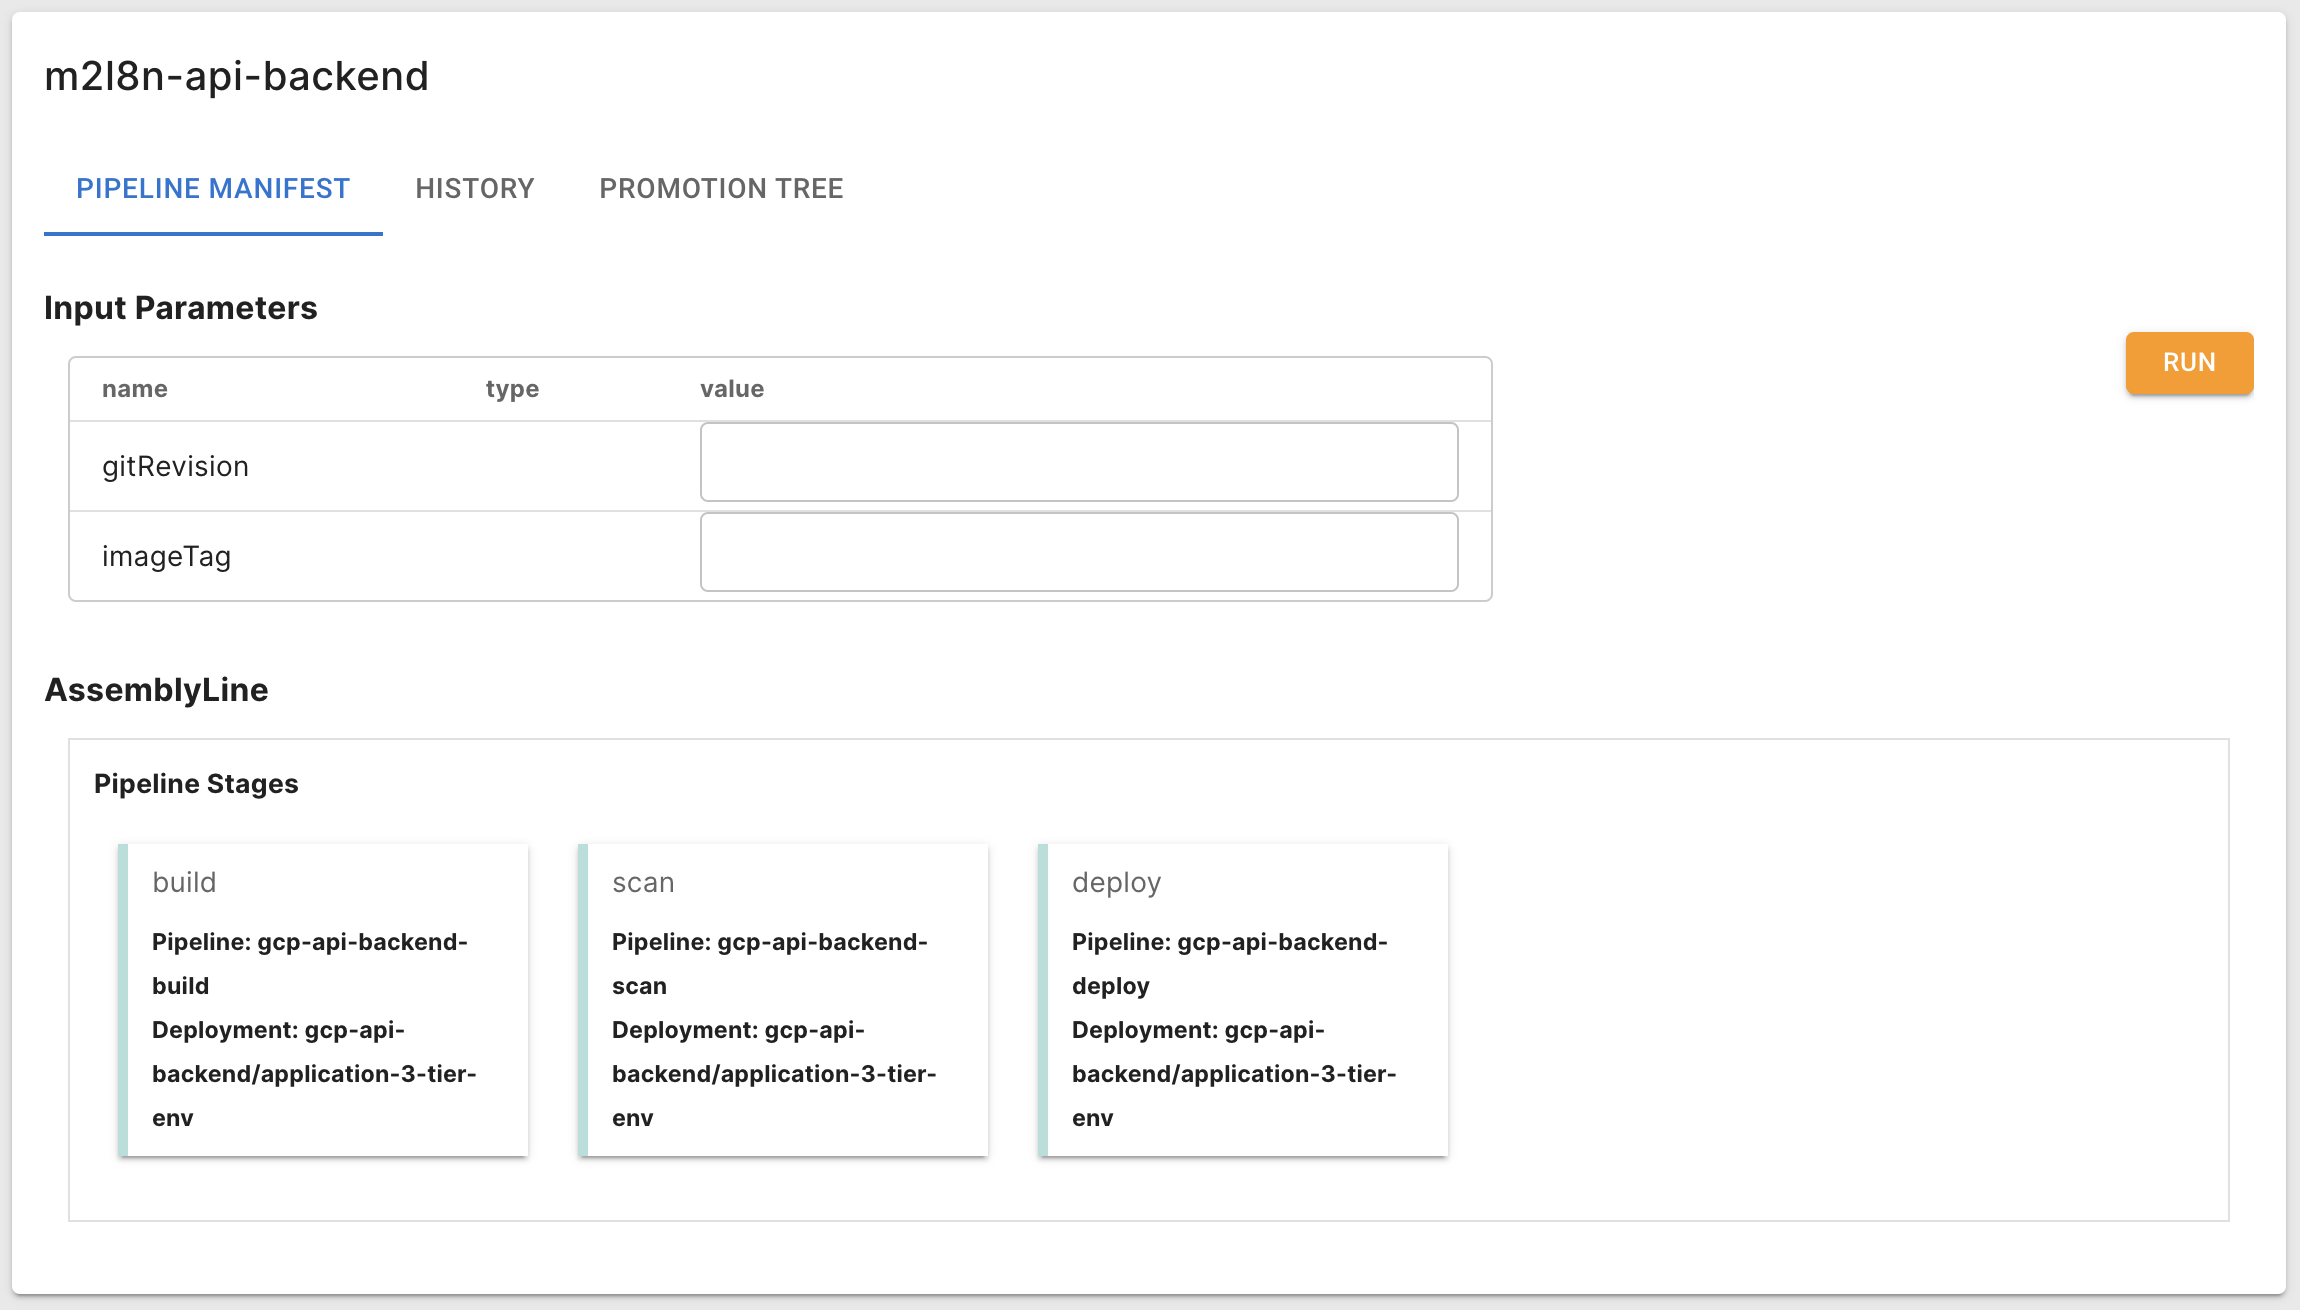Open the deploy pipeline stage card
The height and width of the screenshot is (1310, 2300).
[1243, 1000]
